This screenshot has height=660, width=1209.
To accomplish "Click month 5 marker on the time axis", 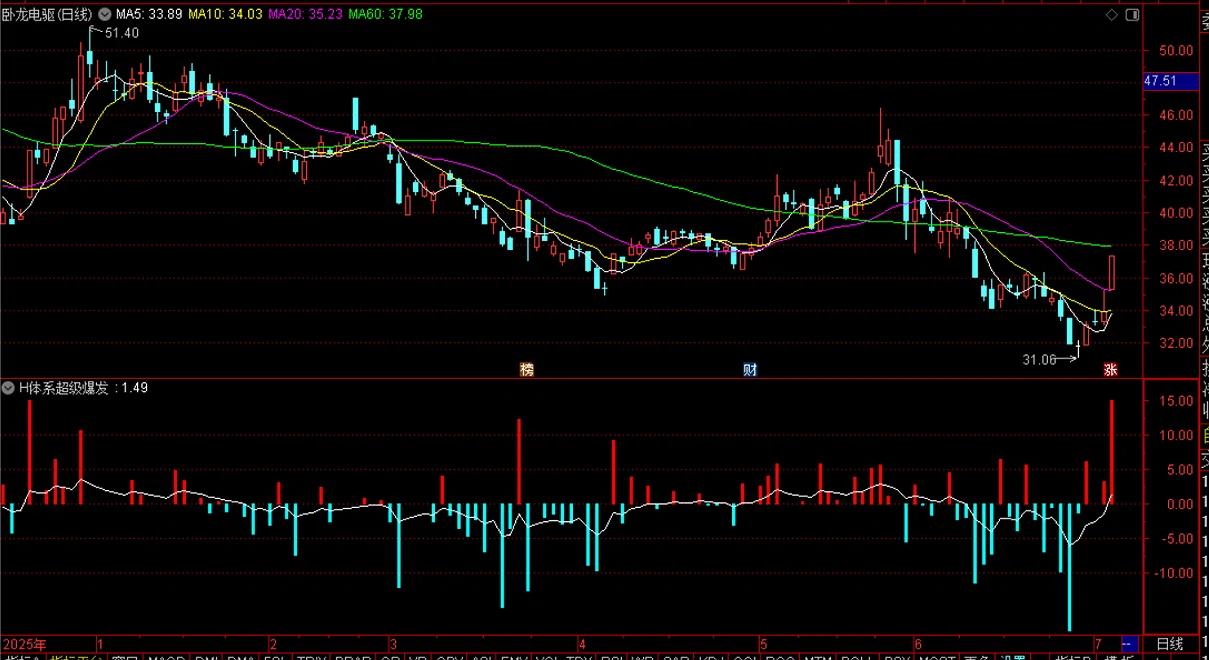I will [x=762, y=643].
